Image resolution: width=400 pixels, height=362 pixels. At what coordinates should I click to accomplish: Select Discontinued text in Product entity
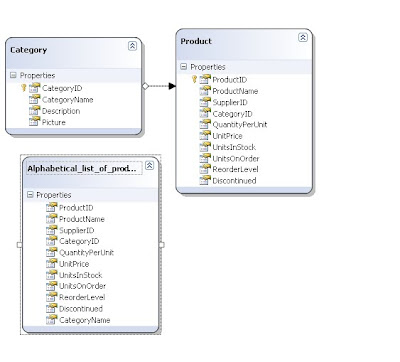click(x=234, y=181)
